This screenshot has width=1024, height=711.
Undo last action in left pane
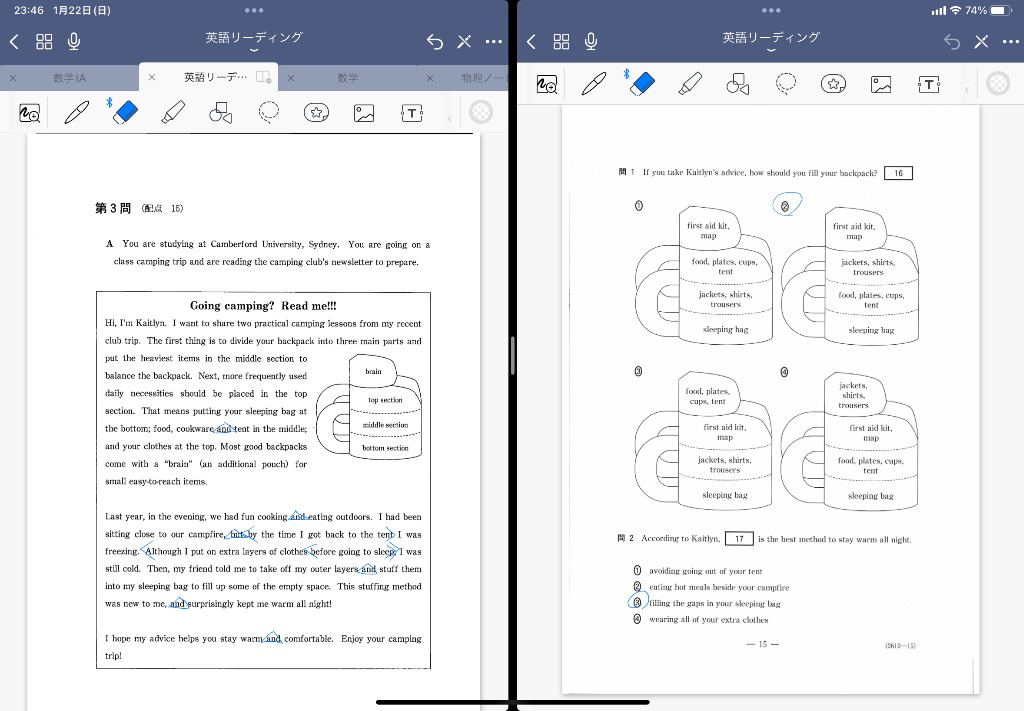pos(435,41)
